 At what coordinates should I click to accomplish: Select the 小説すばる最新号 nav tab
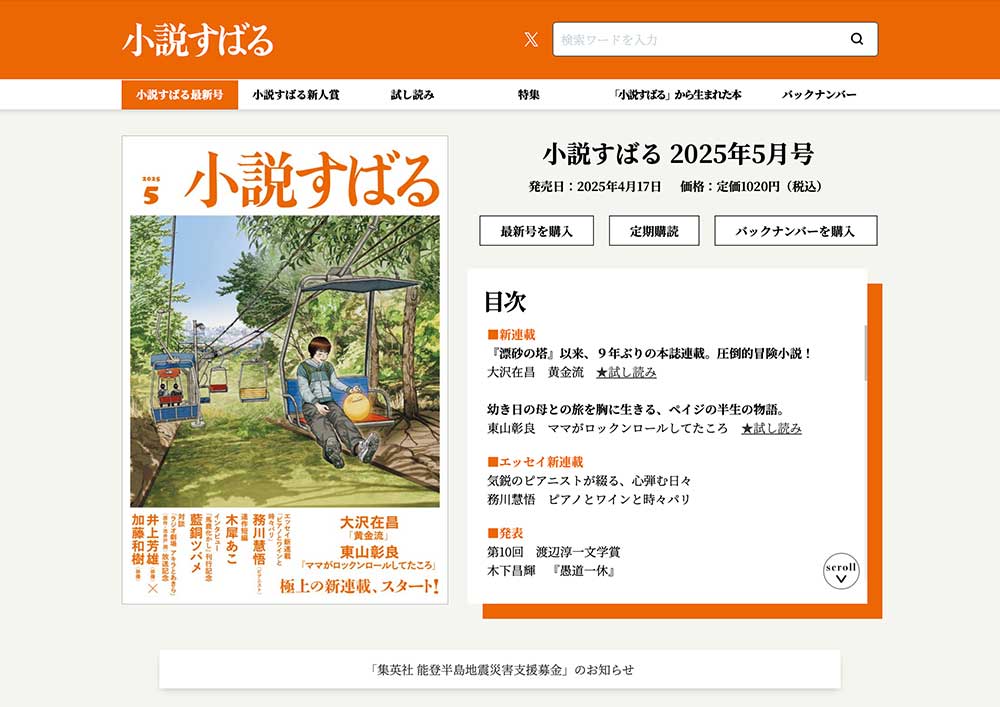[x=180, y=95]
